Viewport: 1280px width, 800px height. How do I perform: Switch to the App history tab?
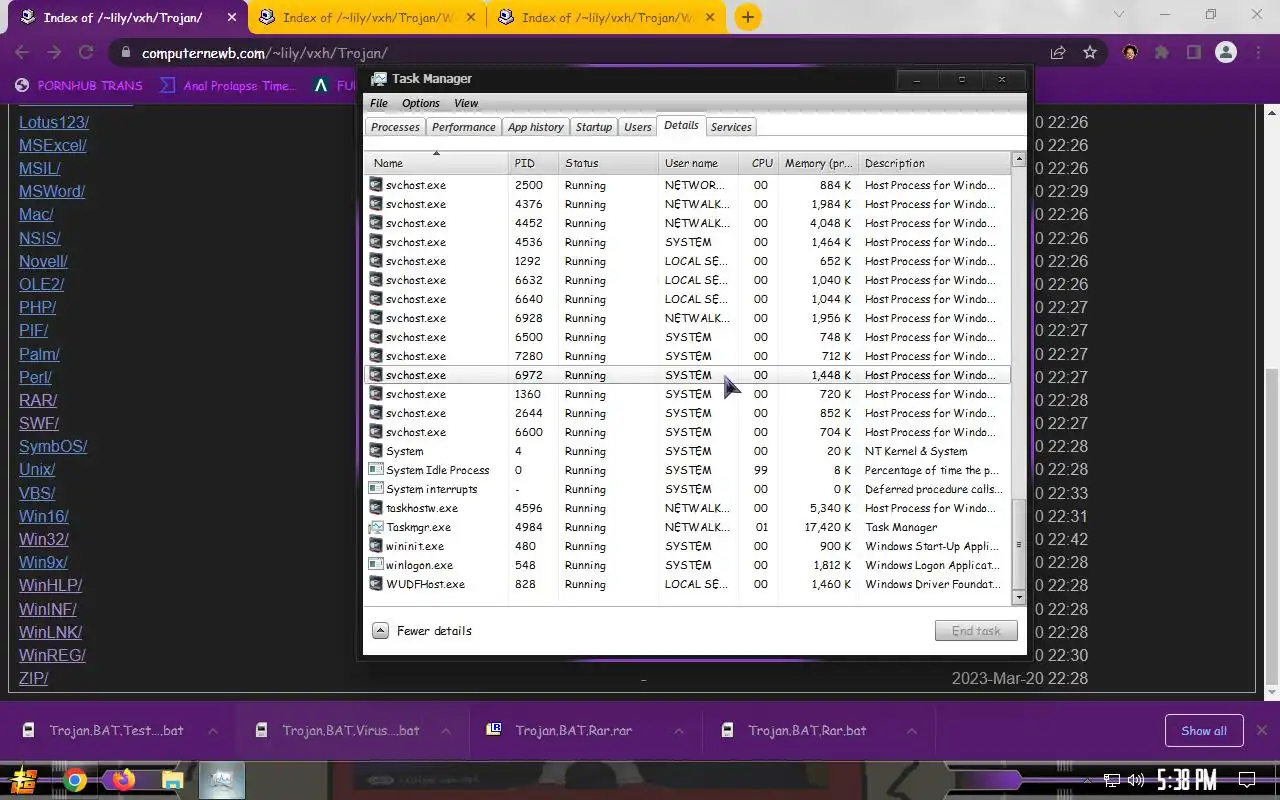point(535,127)
